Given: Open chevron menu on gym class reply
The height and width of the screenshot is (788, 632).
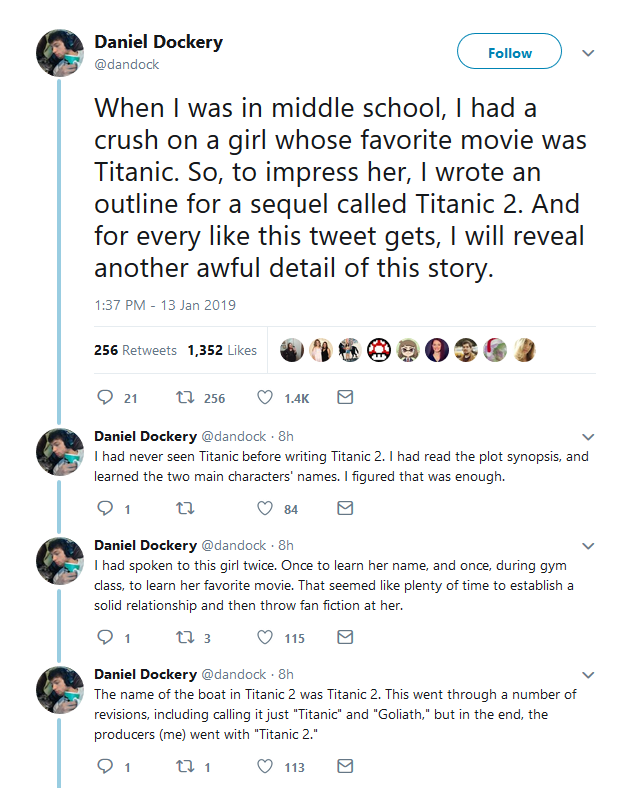Looking at the screenshot, I should (x=588, y=546).
